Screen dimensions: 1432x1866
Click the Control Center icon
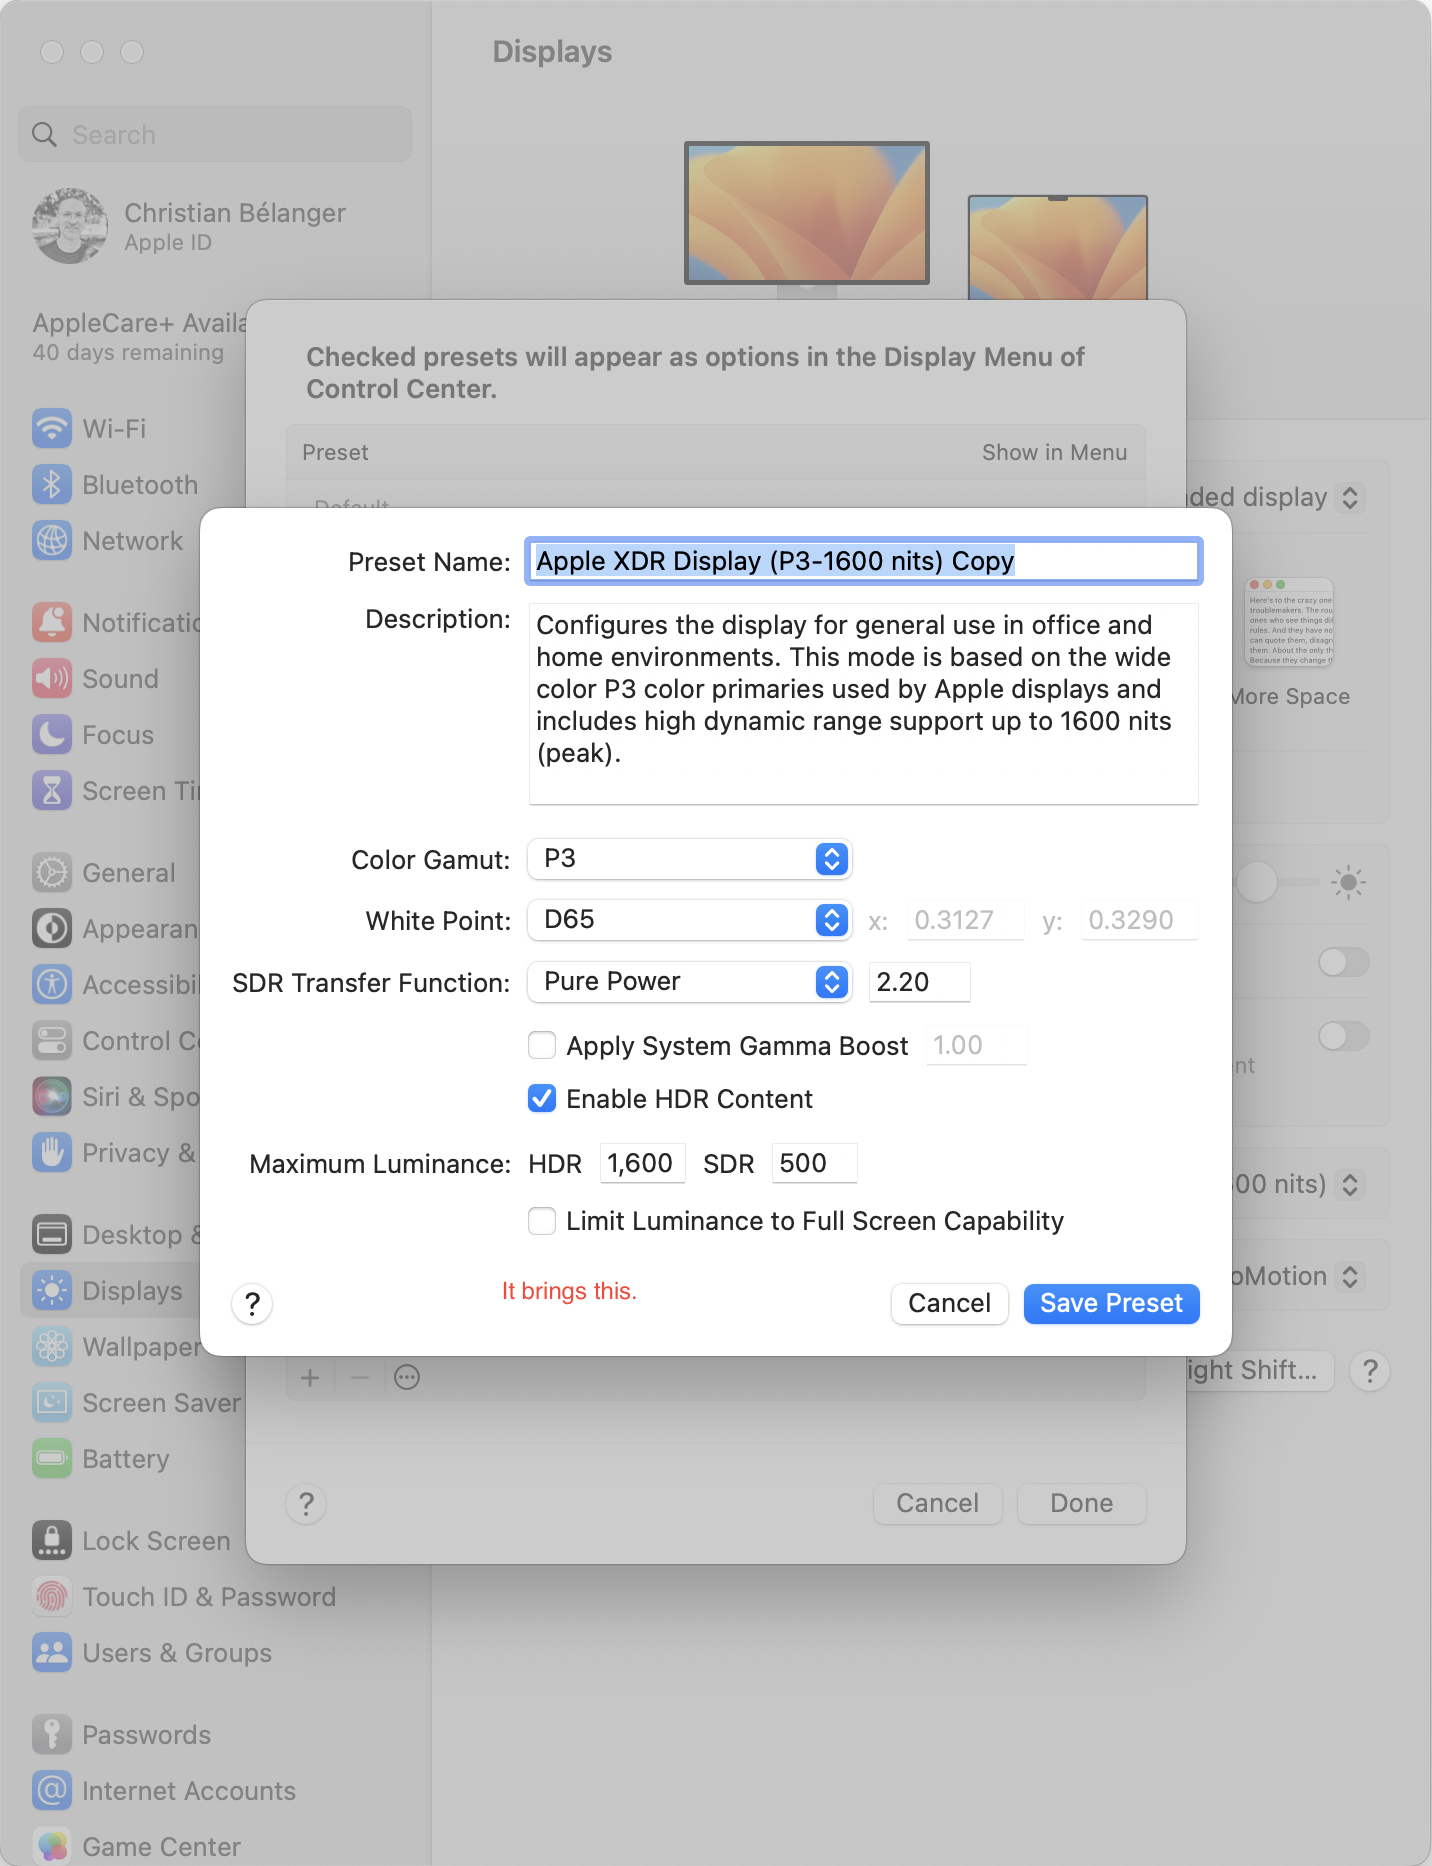tap(52, 1041)
